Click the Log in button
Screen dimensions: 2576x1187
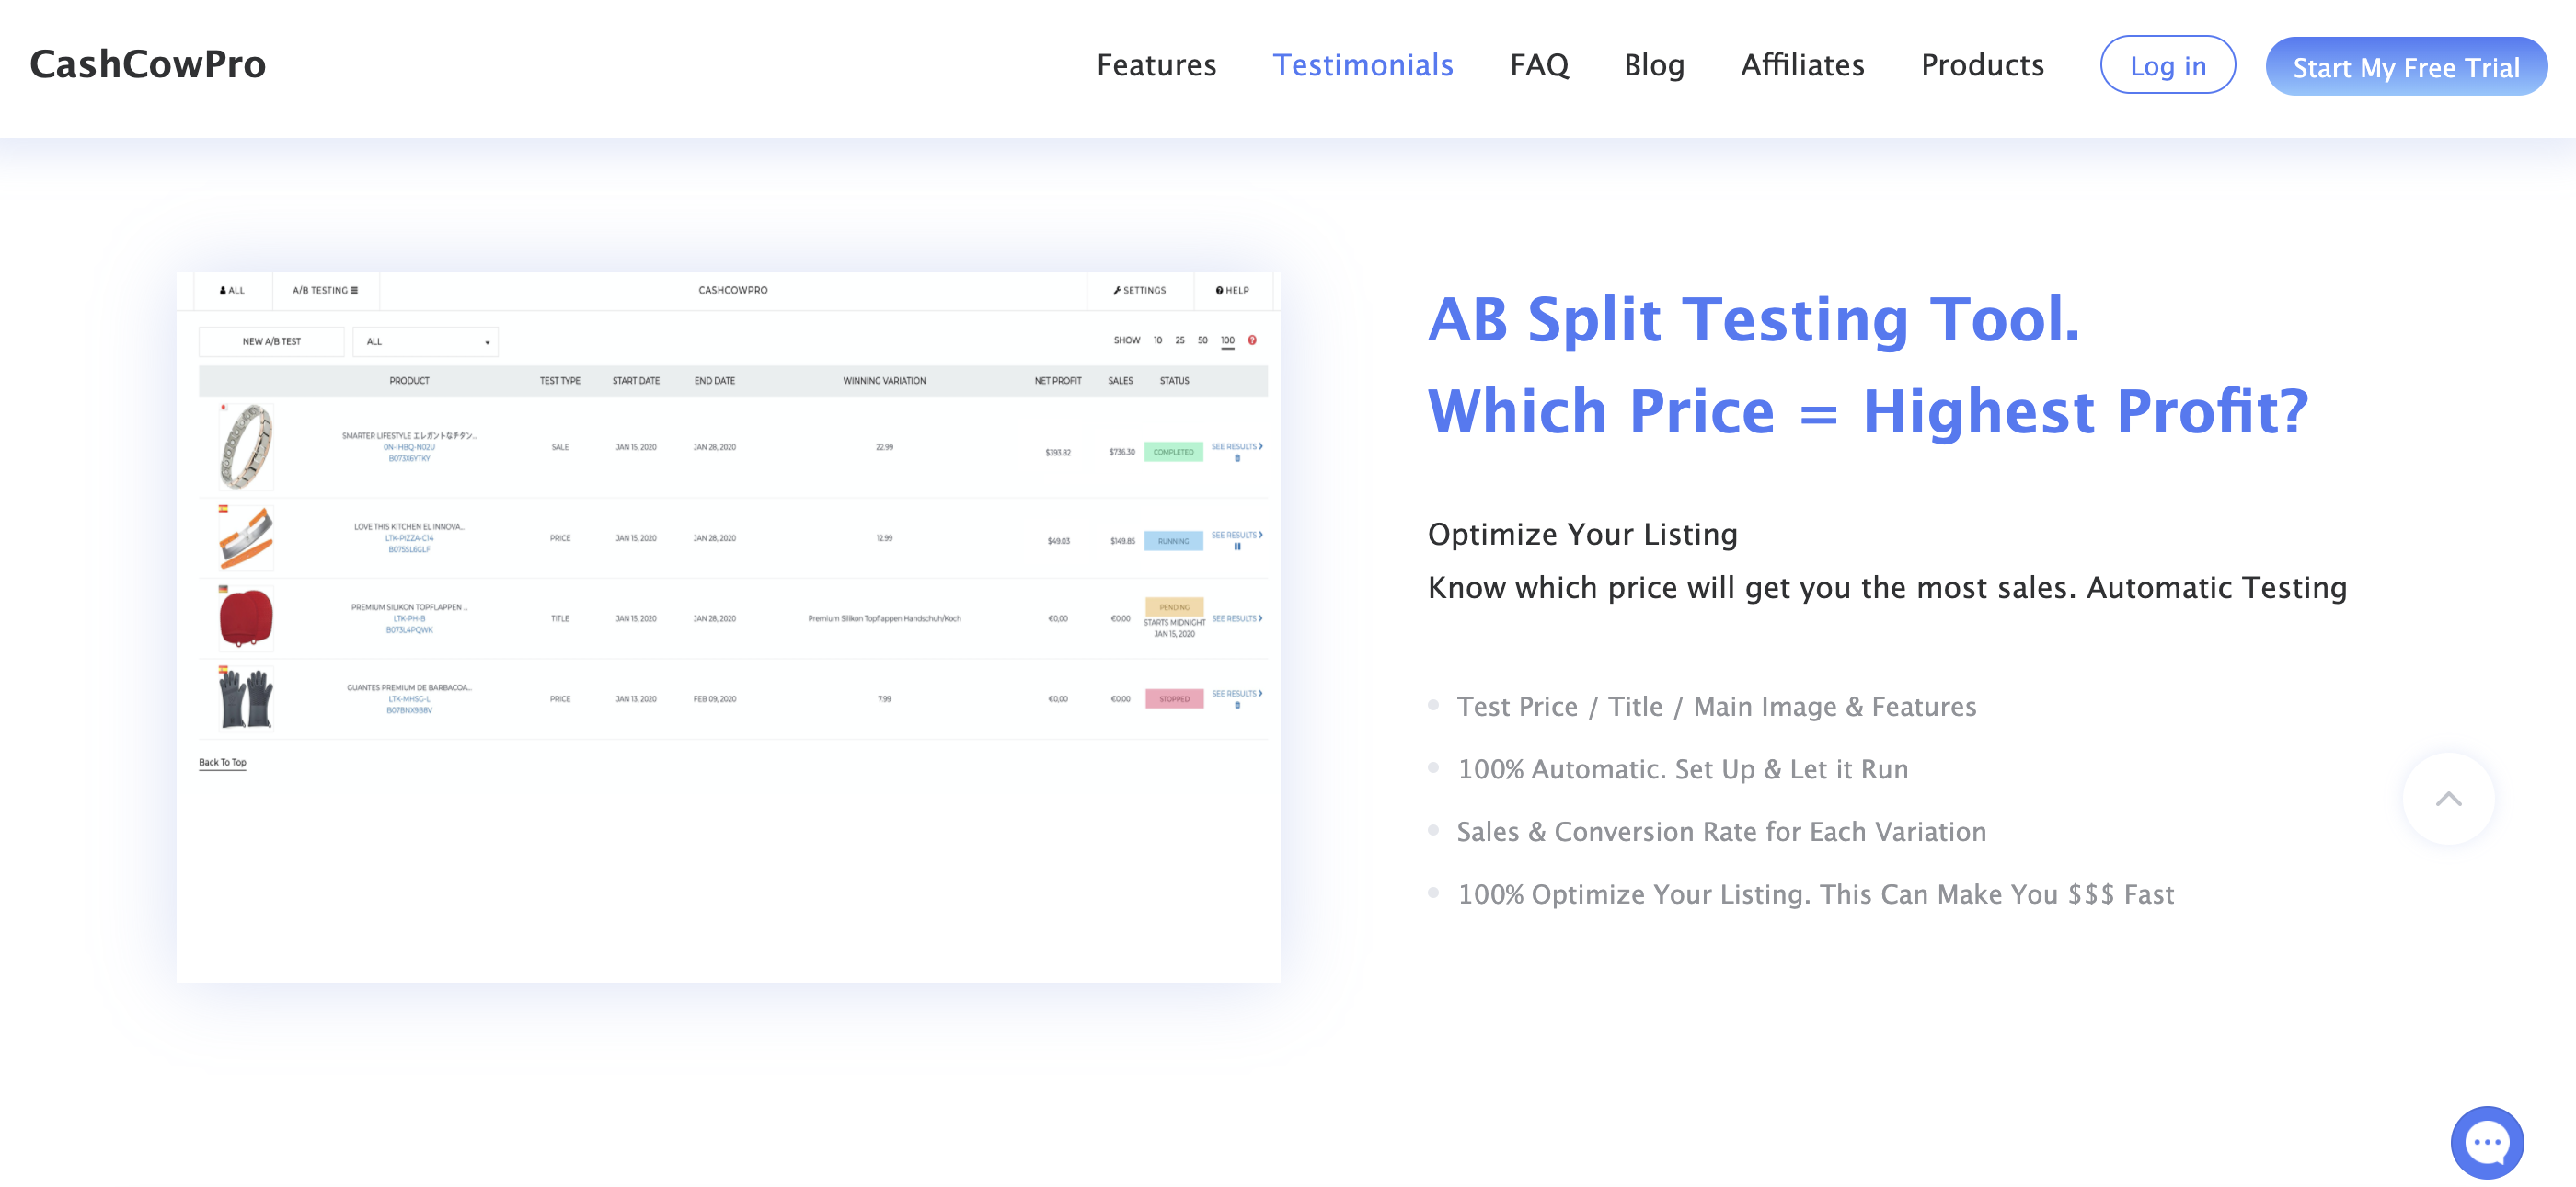tap(2167, 65)
